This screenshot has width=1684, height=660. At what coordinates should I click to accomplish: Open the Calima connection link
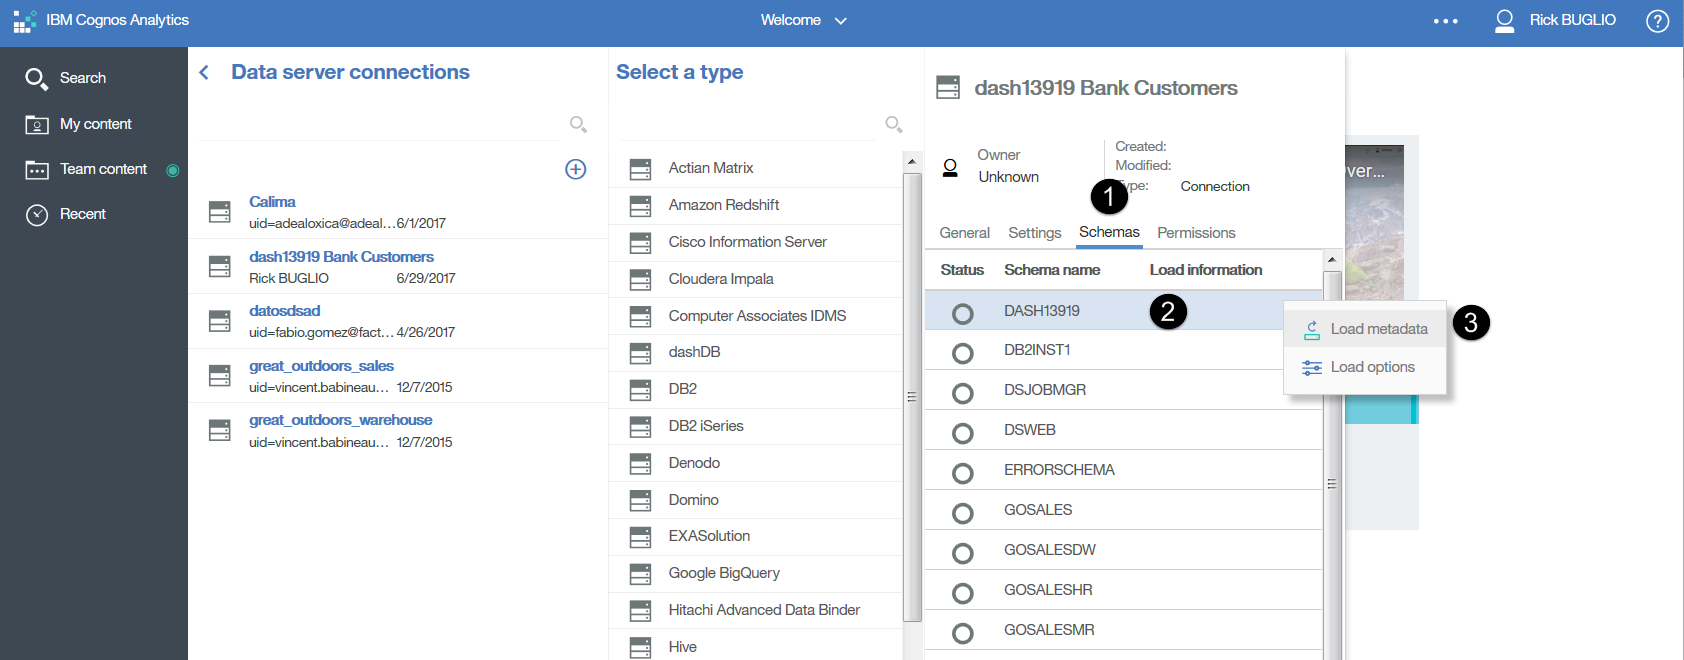[272, 202]
